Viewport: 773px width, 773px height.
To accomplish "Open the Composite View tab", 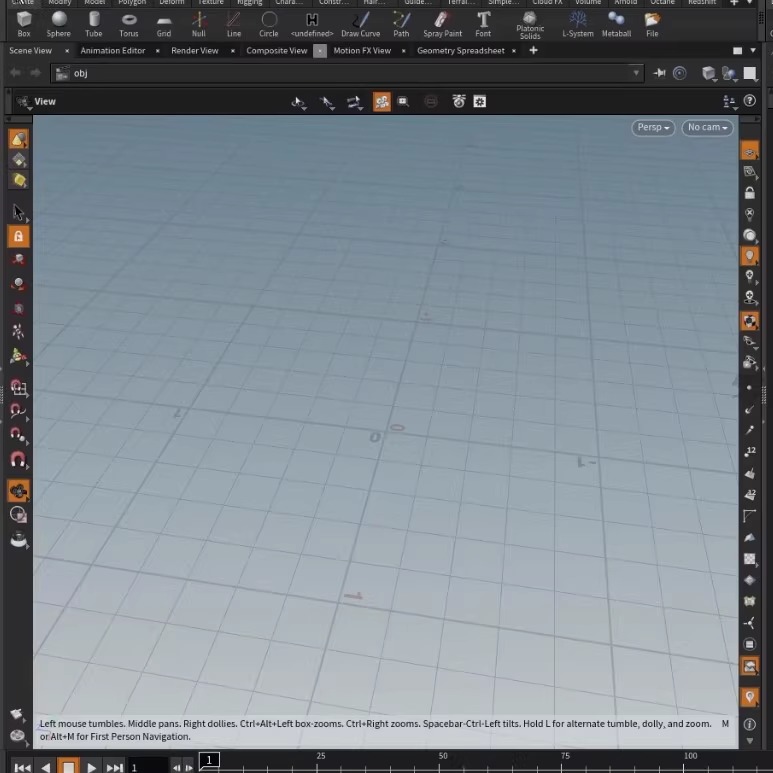I will pyautogui.click(x=277, y=51).
